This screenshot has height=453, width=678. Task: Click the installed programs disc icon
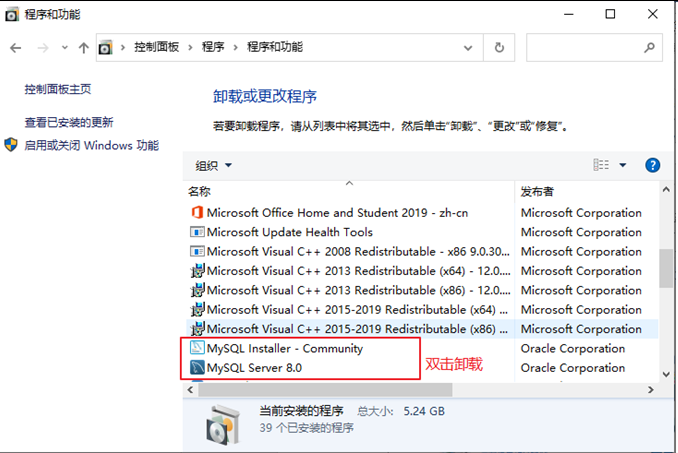222,425
